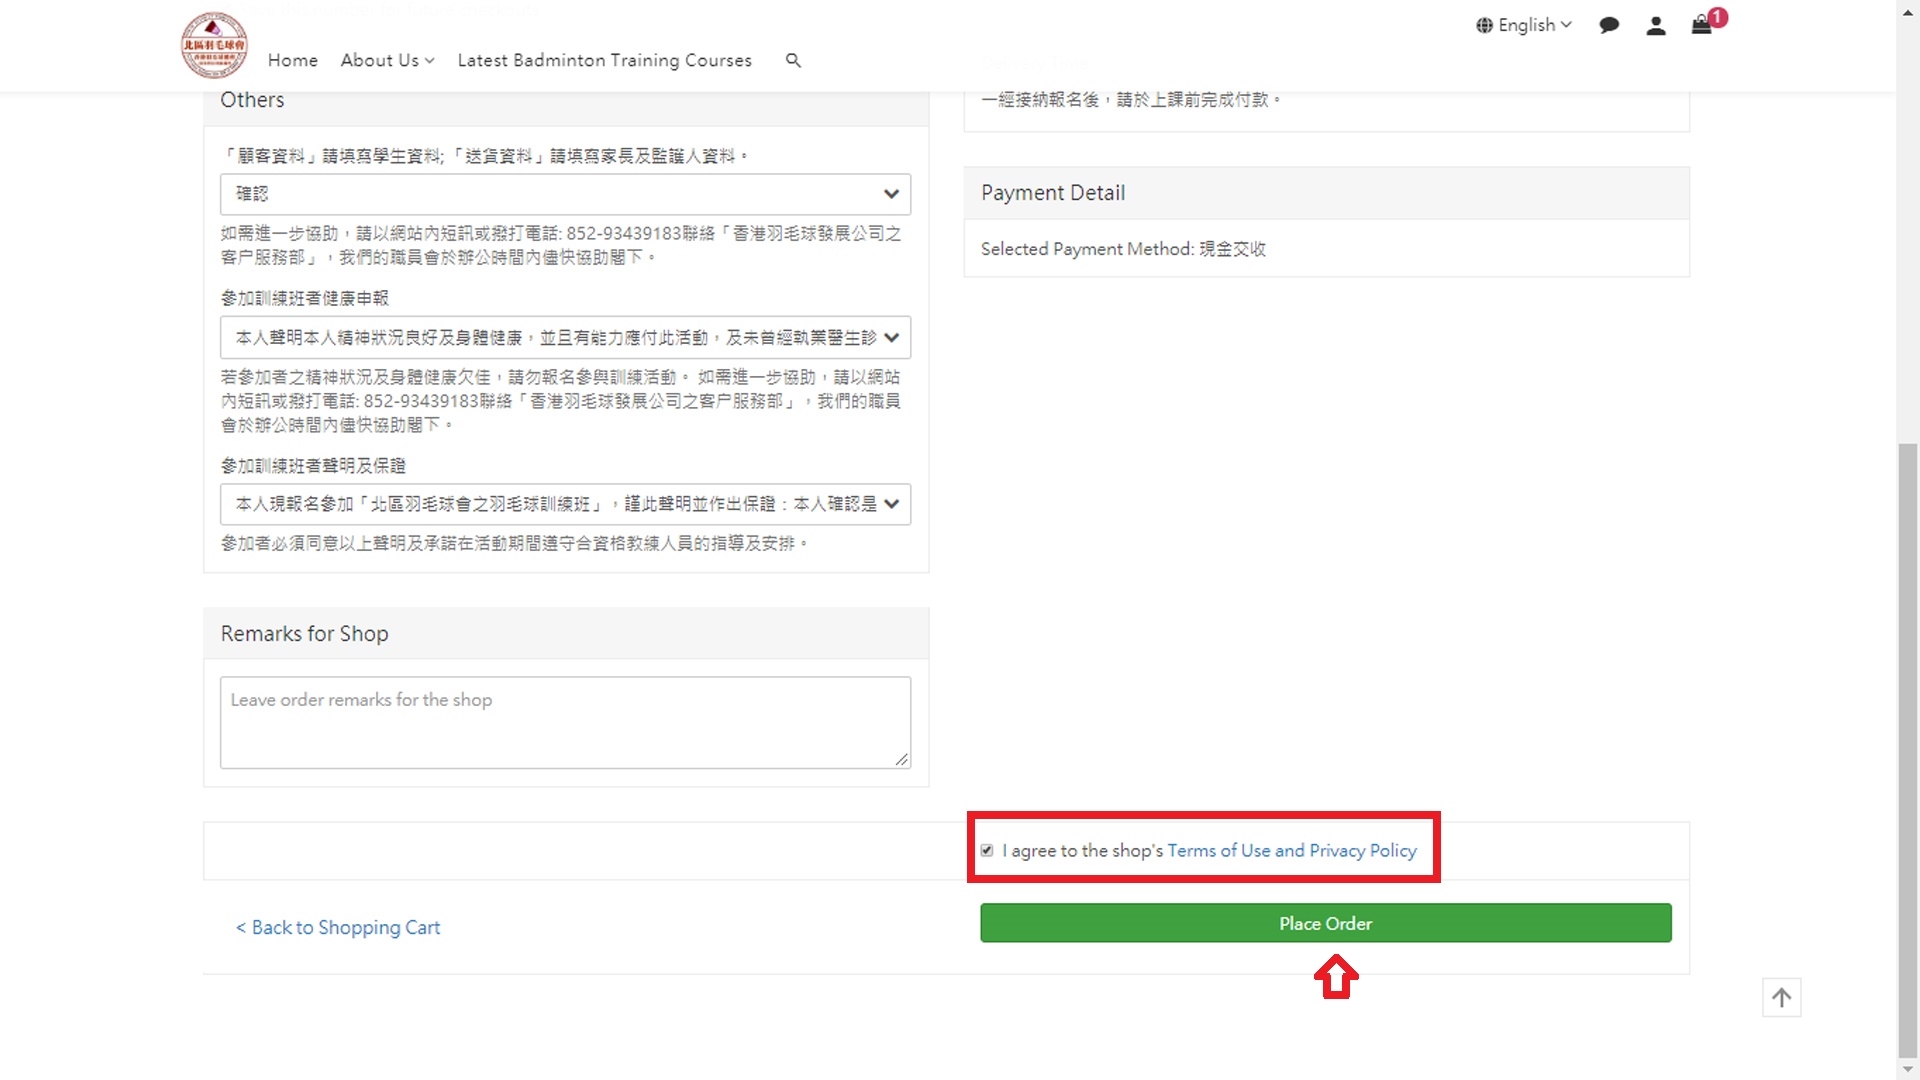Expand the 確認 confirmation dropdown
1920x1080 pixels.
pos(565,194)
